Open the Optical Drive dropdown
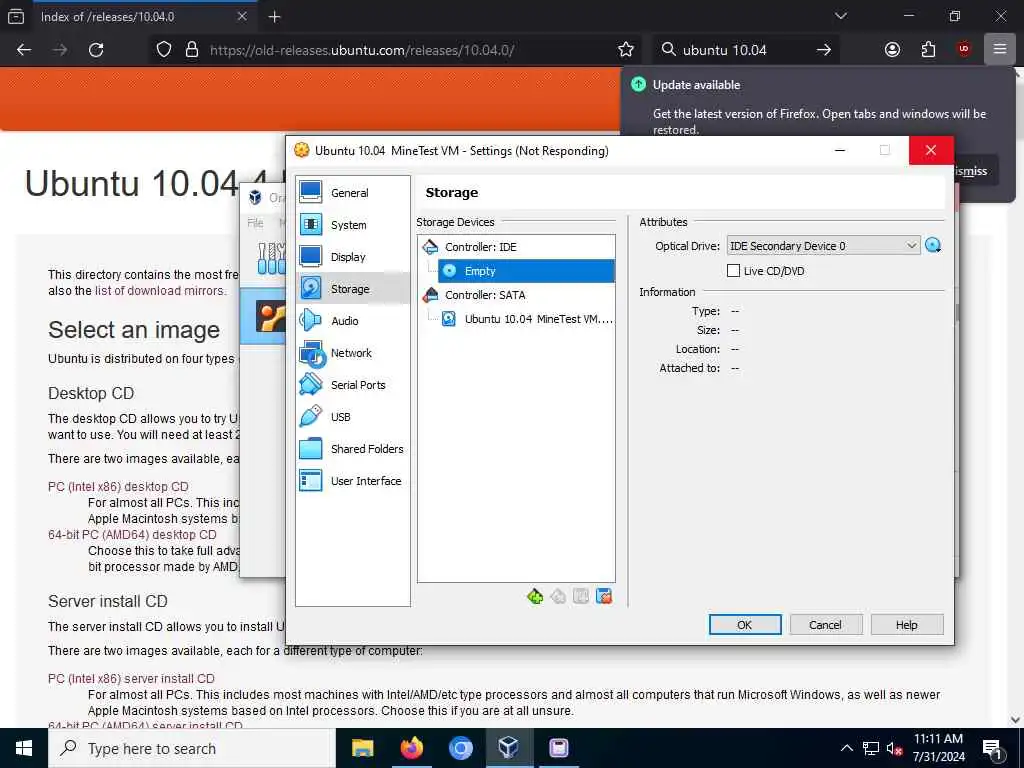Viewport: 1024px width, 768px height. click(x=824, y=246)
